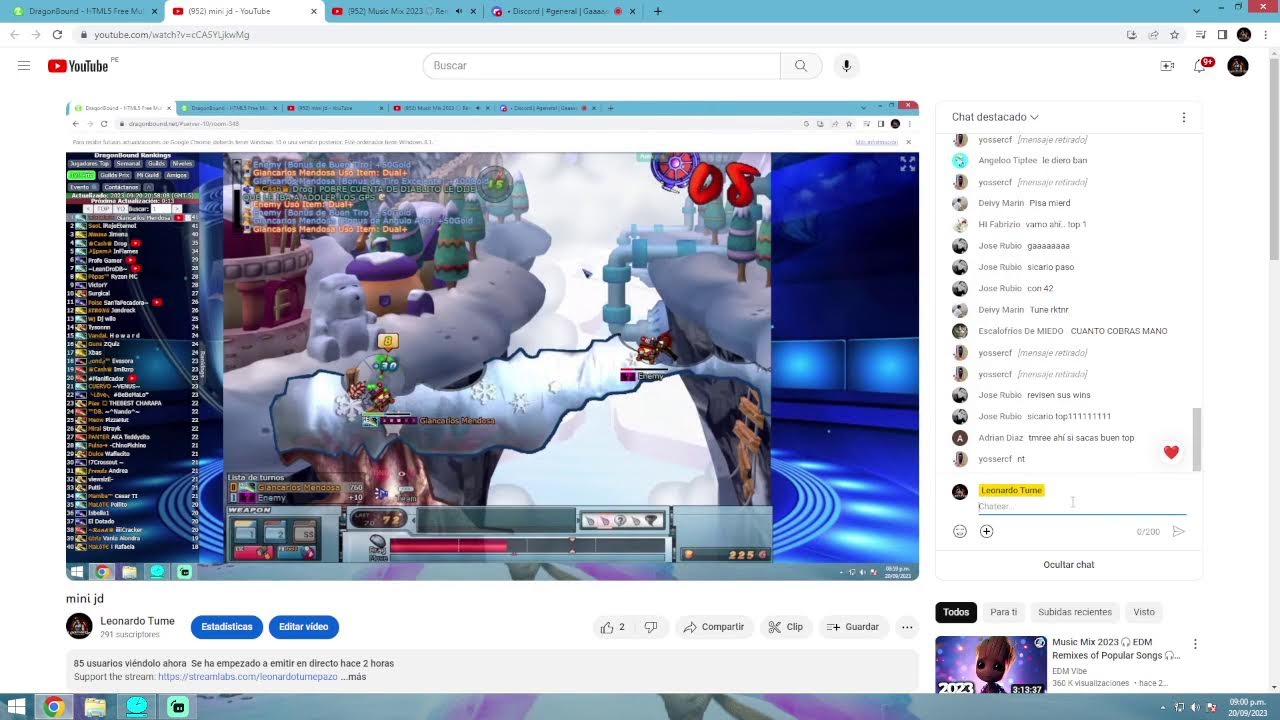1280x720 pixels.
Task: Expand the Chat destacado dropdown
Action: pyautogui.click(x=995, y=117)
